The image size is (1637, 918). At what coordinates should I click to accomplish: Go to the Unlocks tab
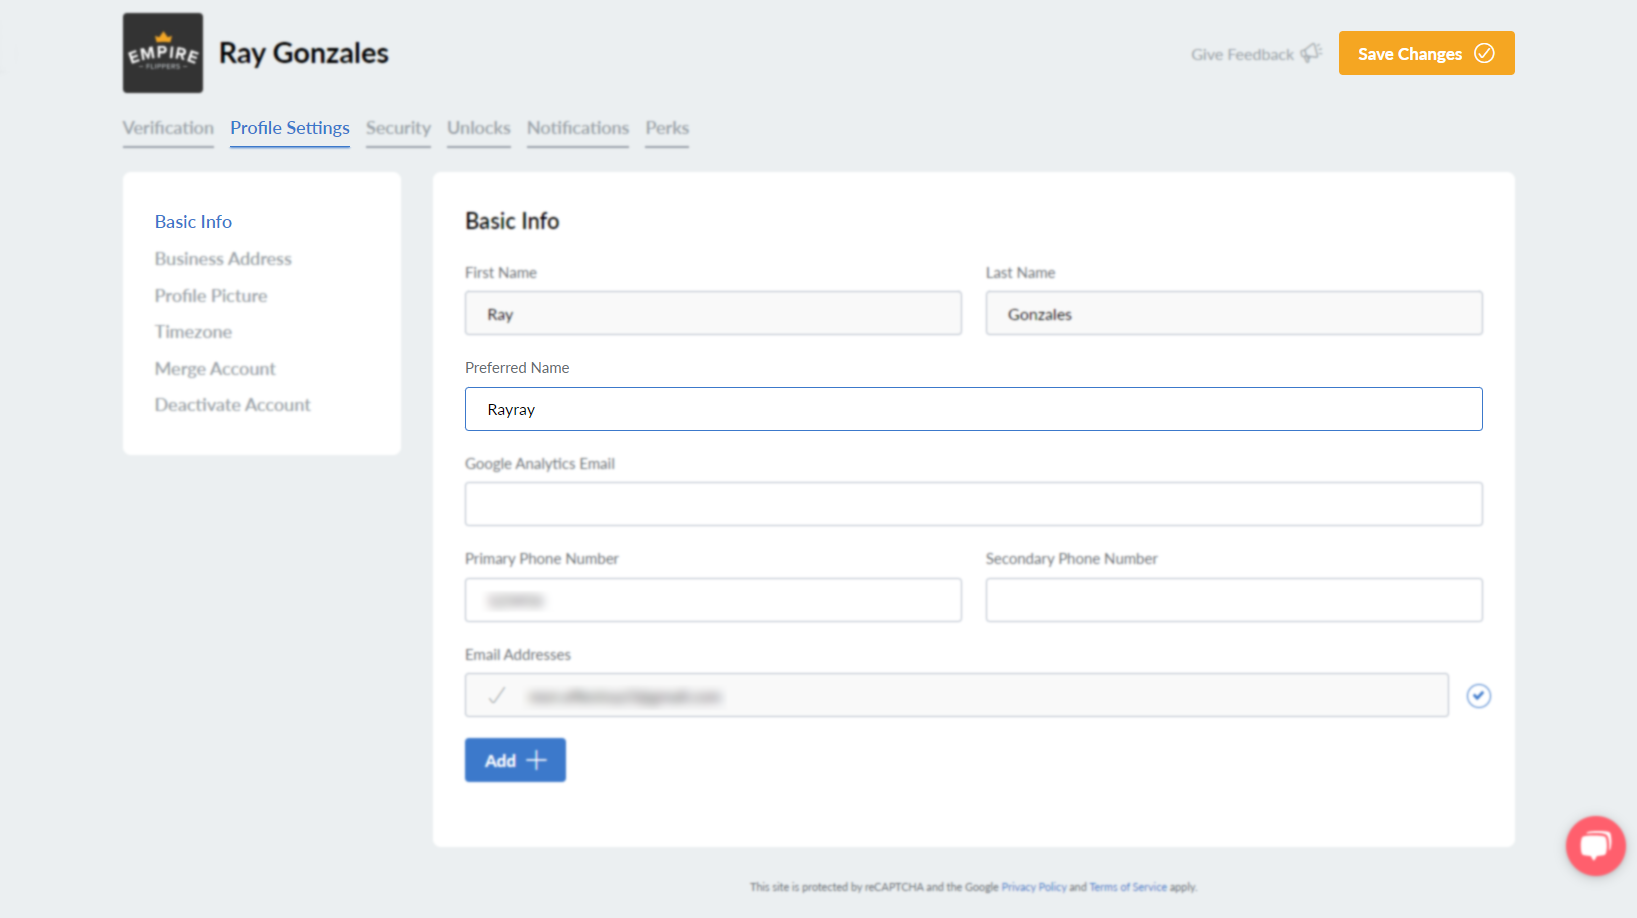coord(478,128)
